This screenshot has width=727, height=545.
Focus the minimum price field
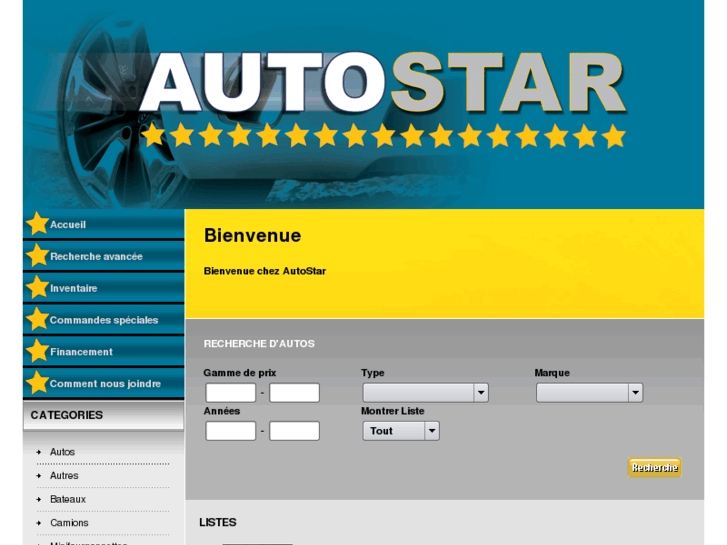coord(230,393)
